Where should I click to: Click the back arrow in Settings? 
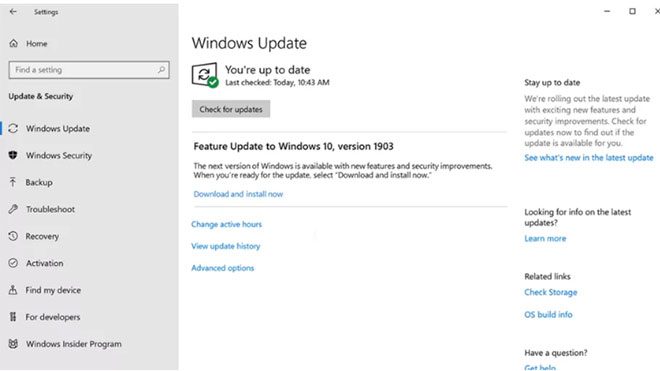13,12
